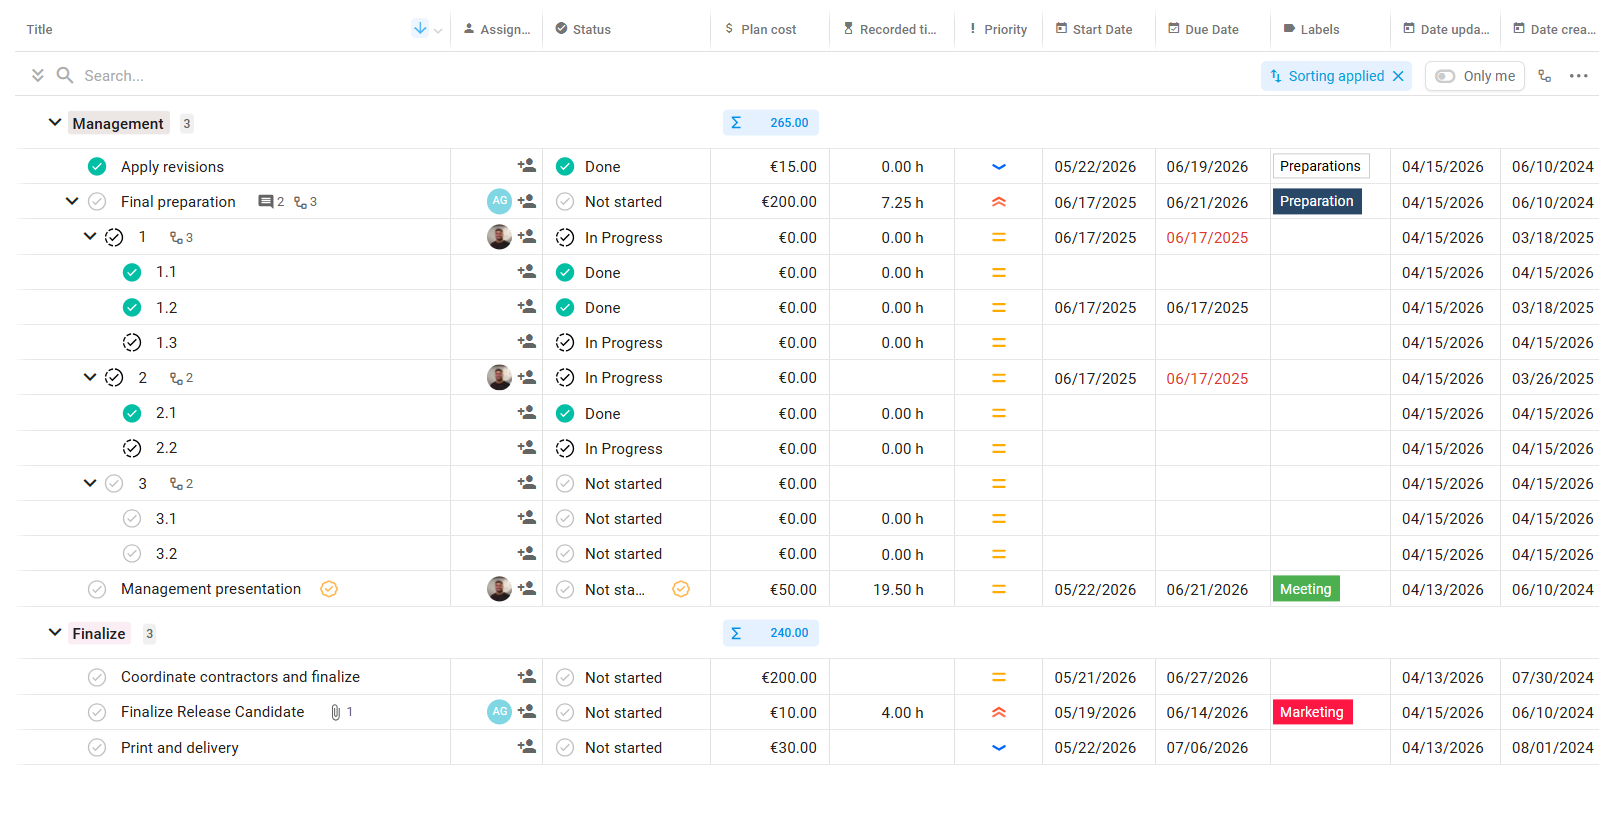Image resolution: width=1620 pixels, height=828 pixels.
Task: Click the orange approval badge on Management presentation
Action: [x=329, y=589]
